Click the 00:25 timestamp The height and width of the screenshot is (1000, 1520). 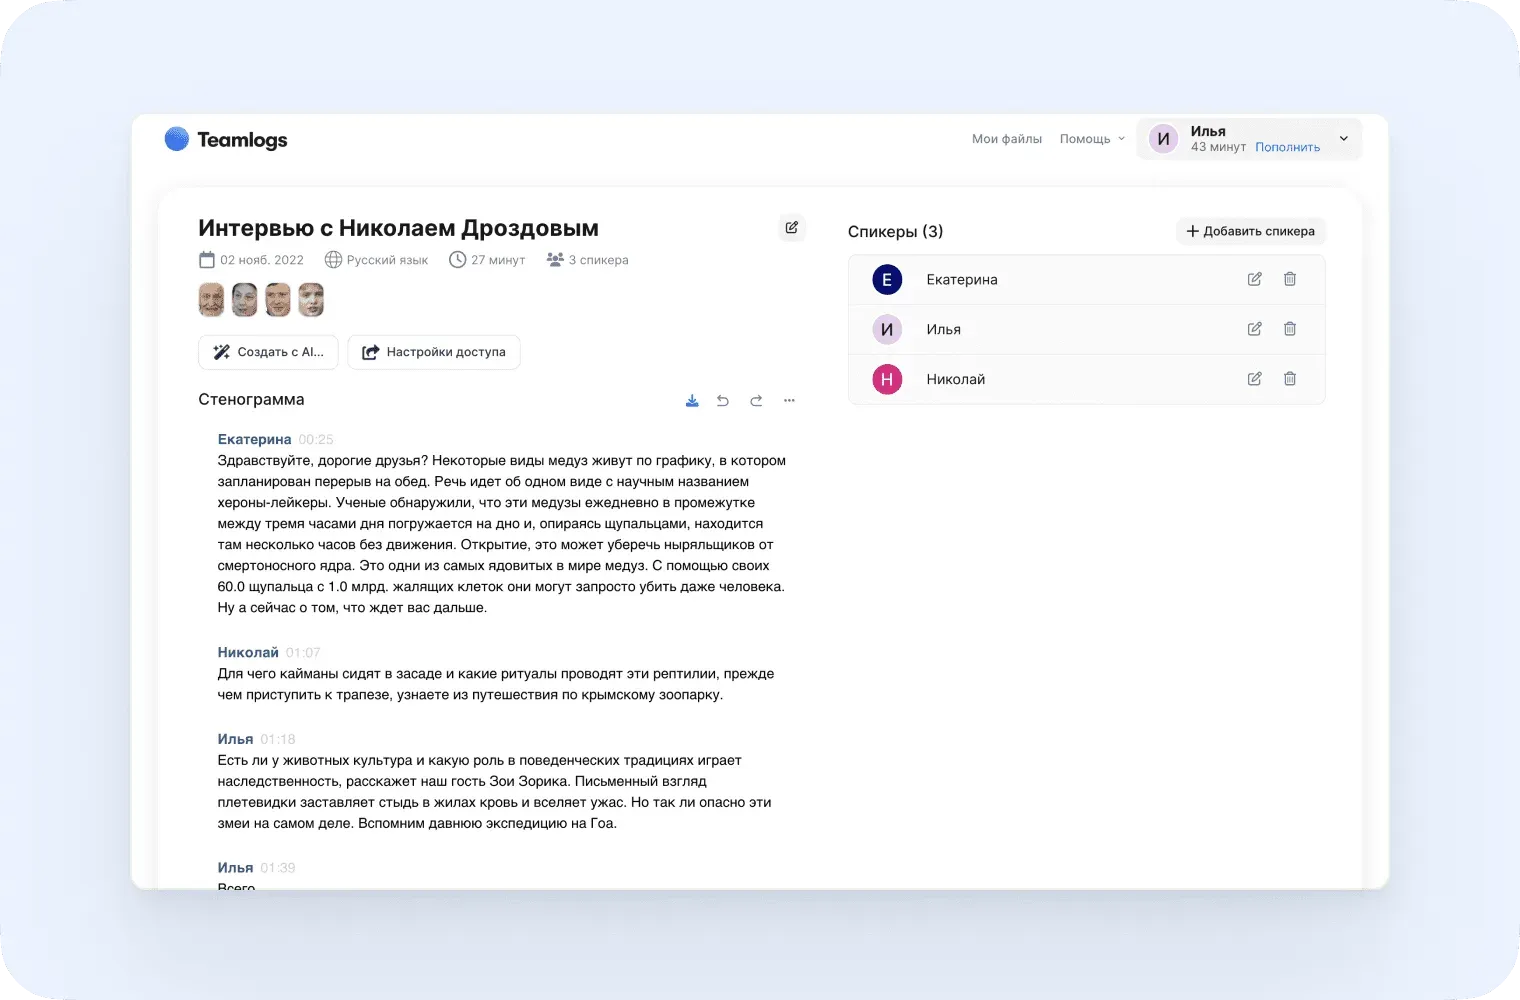pos(316,440)
